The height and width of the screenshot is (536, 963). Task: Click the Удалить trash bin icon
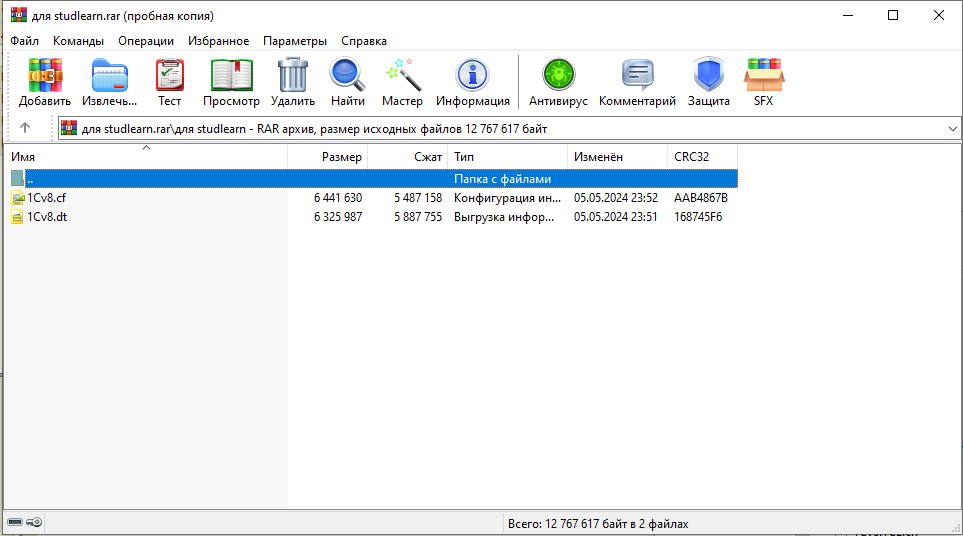click(x=293, y=76)
